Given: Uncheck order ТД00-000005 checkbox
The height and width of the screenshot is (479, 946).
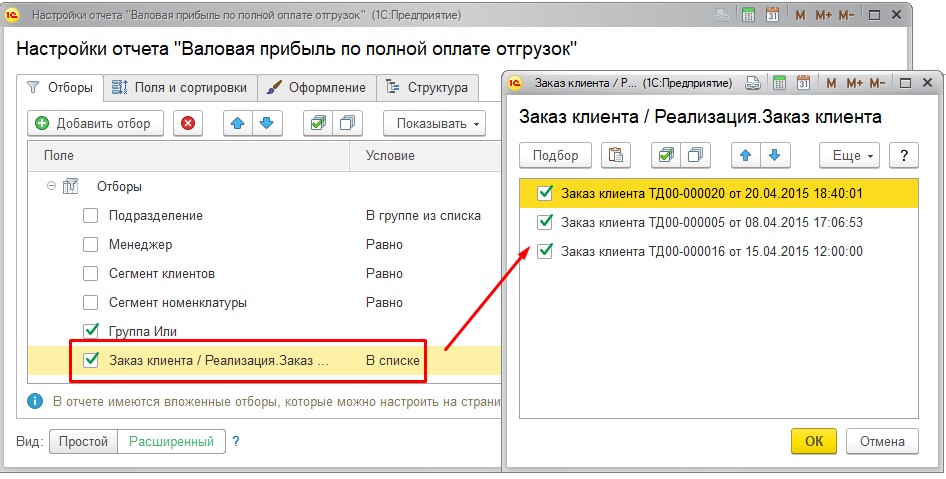Looking at the screenshot, I should coord(545,222).
